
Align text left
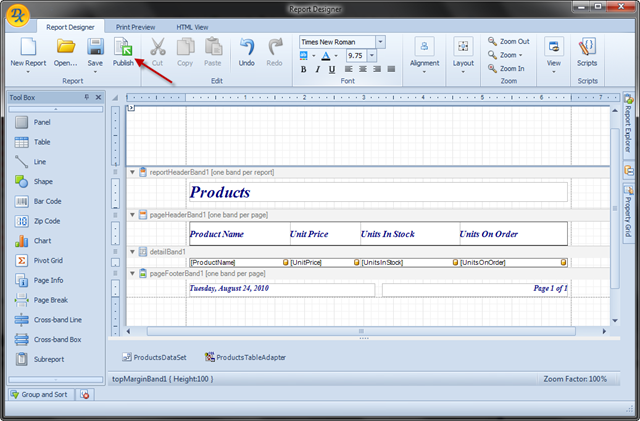[349, 69]
